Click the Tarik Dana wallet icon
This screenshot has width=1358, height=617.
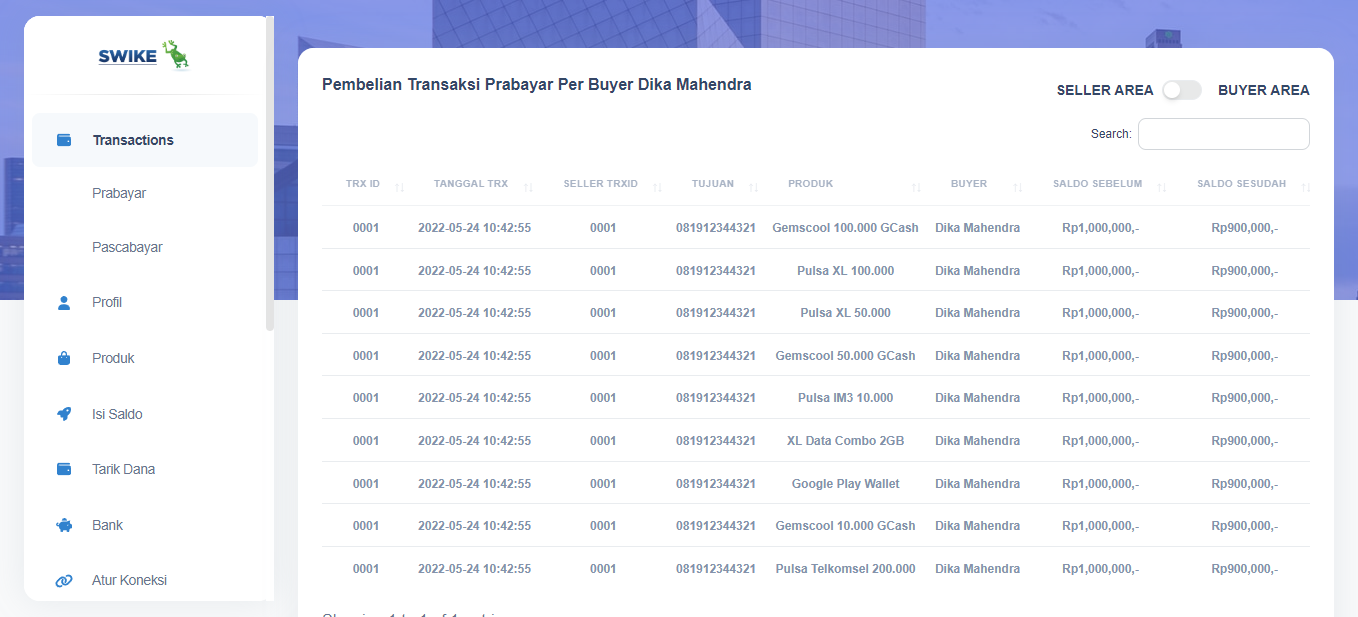64,469
